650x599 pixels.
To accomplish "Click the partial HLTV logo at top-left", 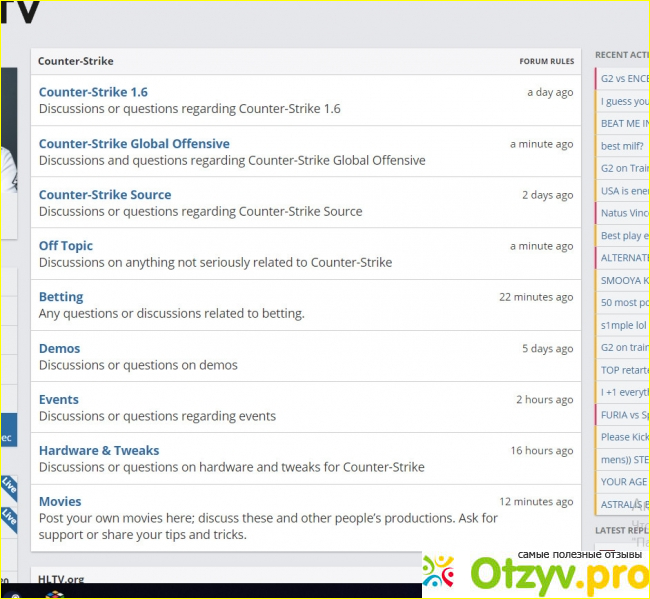I will point(20,12).
